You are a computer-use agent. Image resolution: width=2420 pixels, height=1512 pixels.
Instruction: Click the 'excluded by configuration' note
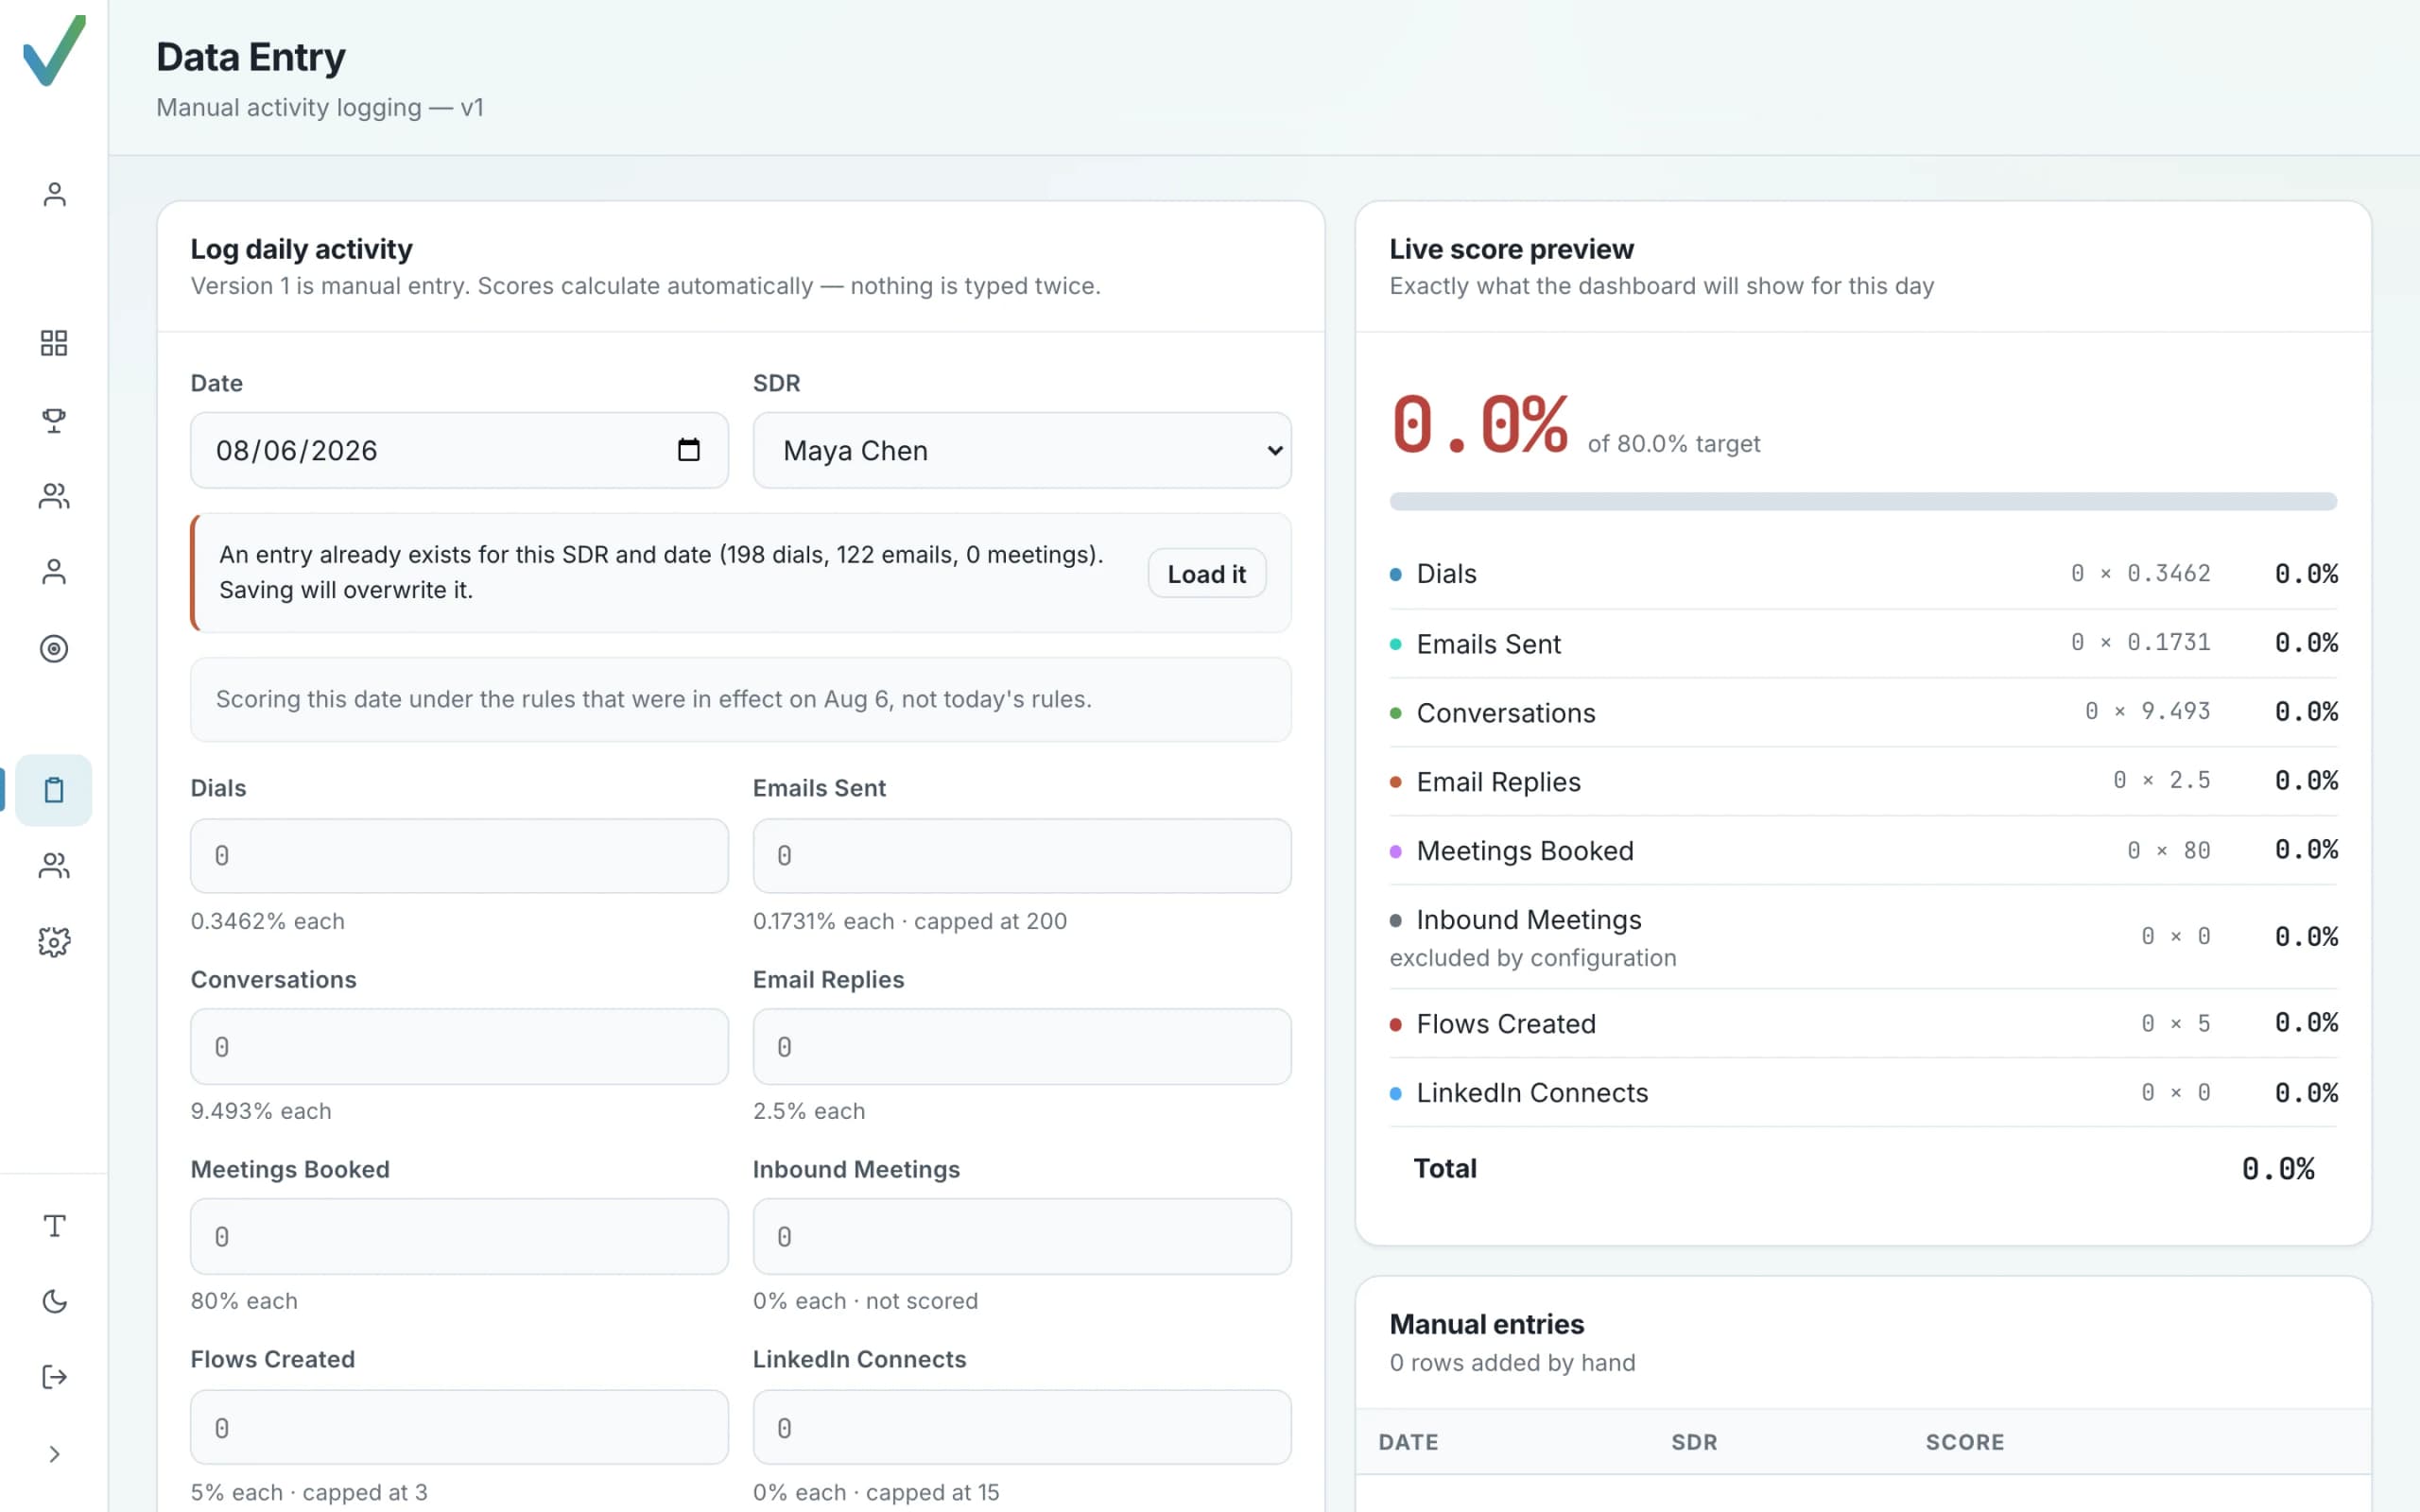tap(1532, 958)
